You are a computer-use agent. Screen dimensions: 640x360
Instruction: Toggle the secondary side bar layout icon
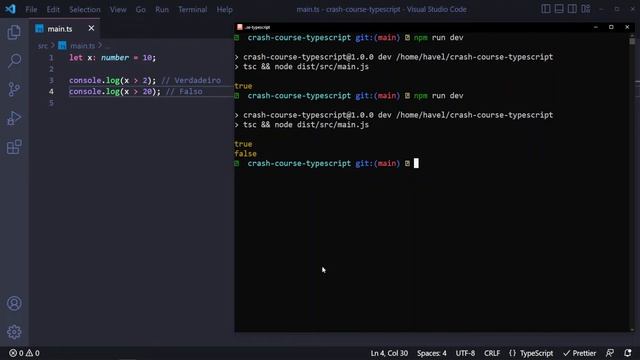[572, 9]
